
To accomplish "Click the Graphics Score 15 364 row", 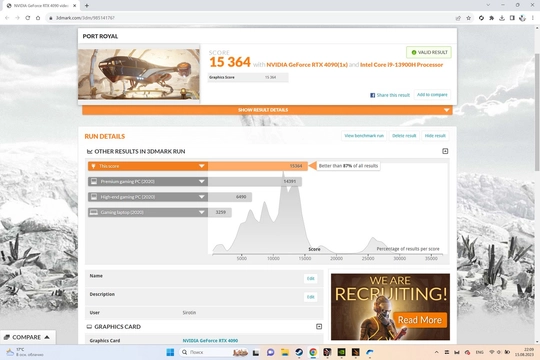I will click(248, 78).
